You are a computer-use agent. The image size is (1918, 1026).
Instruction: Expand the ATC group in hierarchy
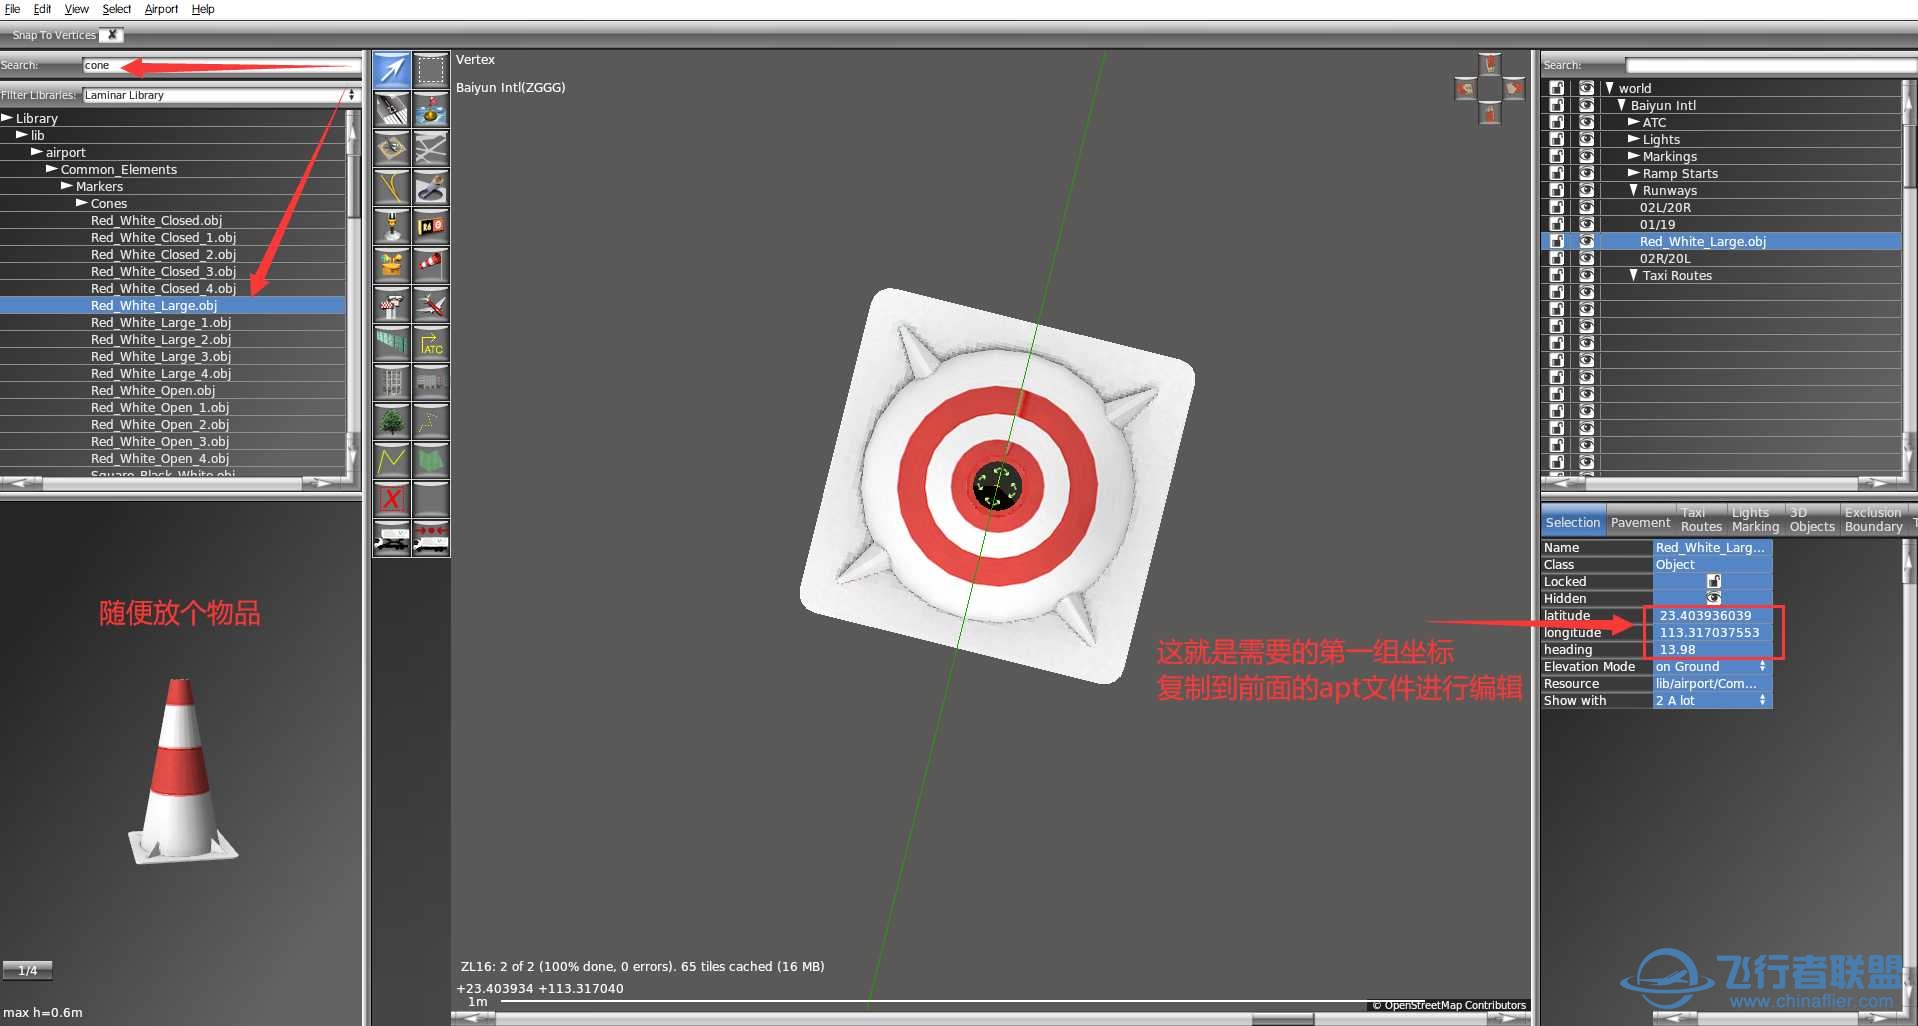[1633, 122]
